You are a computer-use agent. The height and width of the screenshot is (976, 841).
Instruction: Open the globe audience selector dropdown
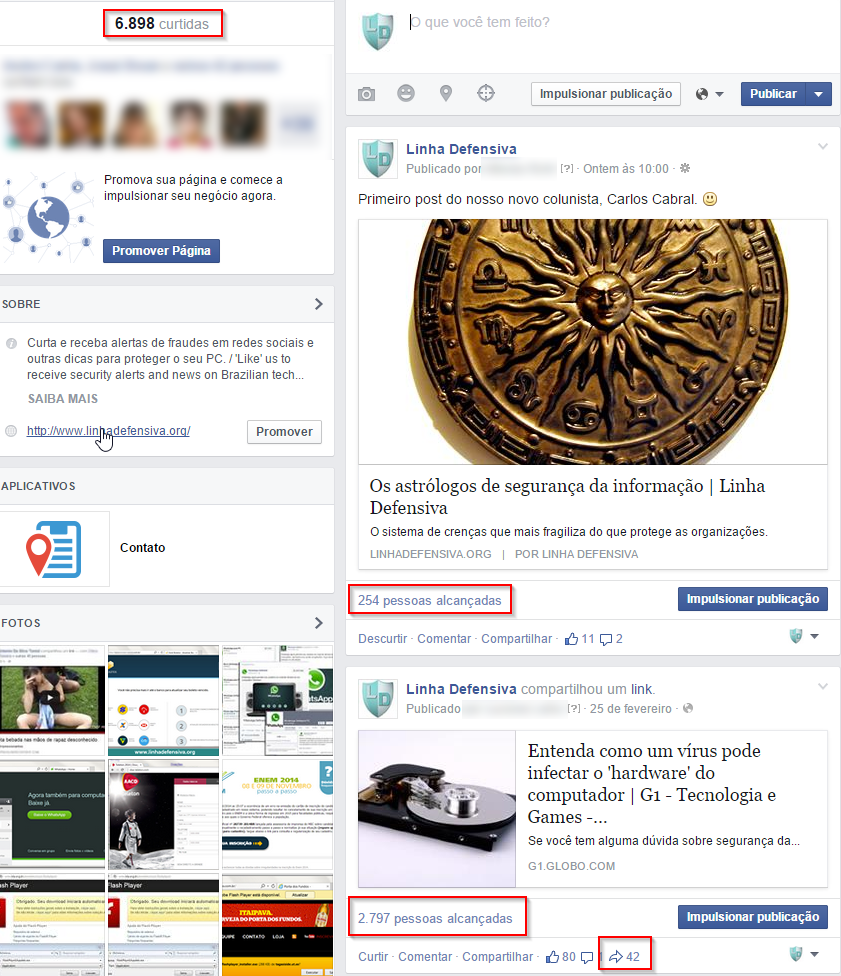point(709,94)
